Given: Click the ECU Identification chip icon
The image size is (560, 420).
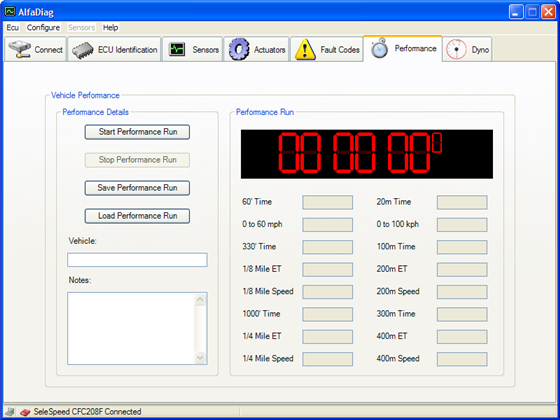Looking at the screenshot, I should (x=83, y=50).
